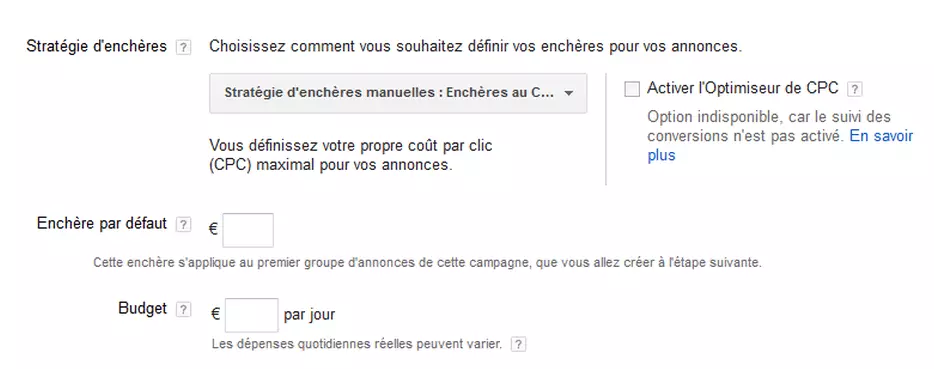Click the 'Cette enchère s'applique au premier groupe' note
This screenshot has height=369, width=934.
(x=427, y=263)
